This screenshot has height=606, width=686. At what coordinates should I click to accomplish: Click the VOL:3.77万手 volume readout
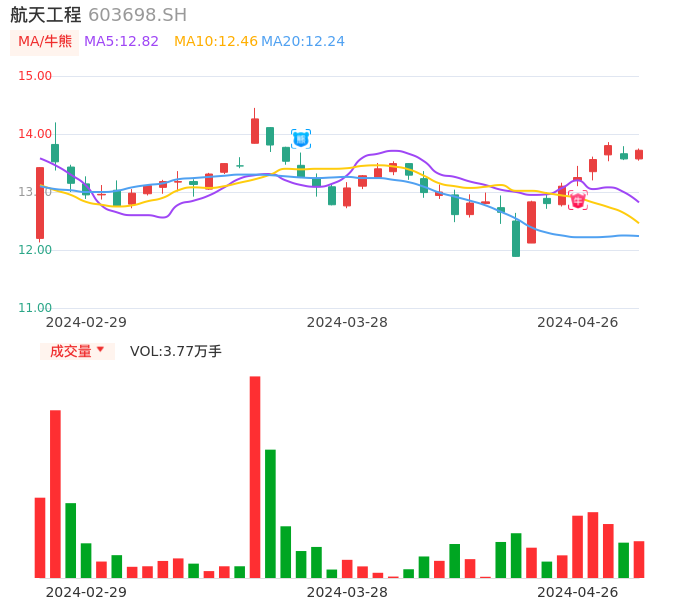176,351
